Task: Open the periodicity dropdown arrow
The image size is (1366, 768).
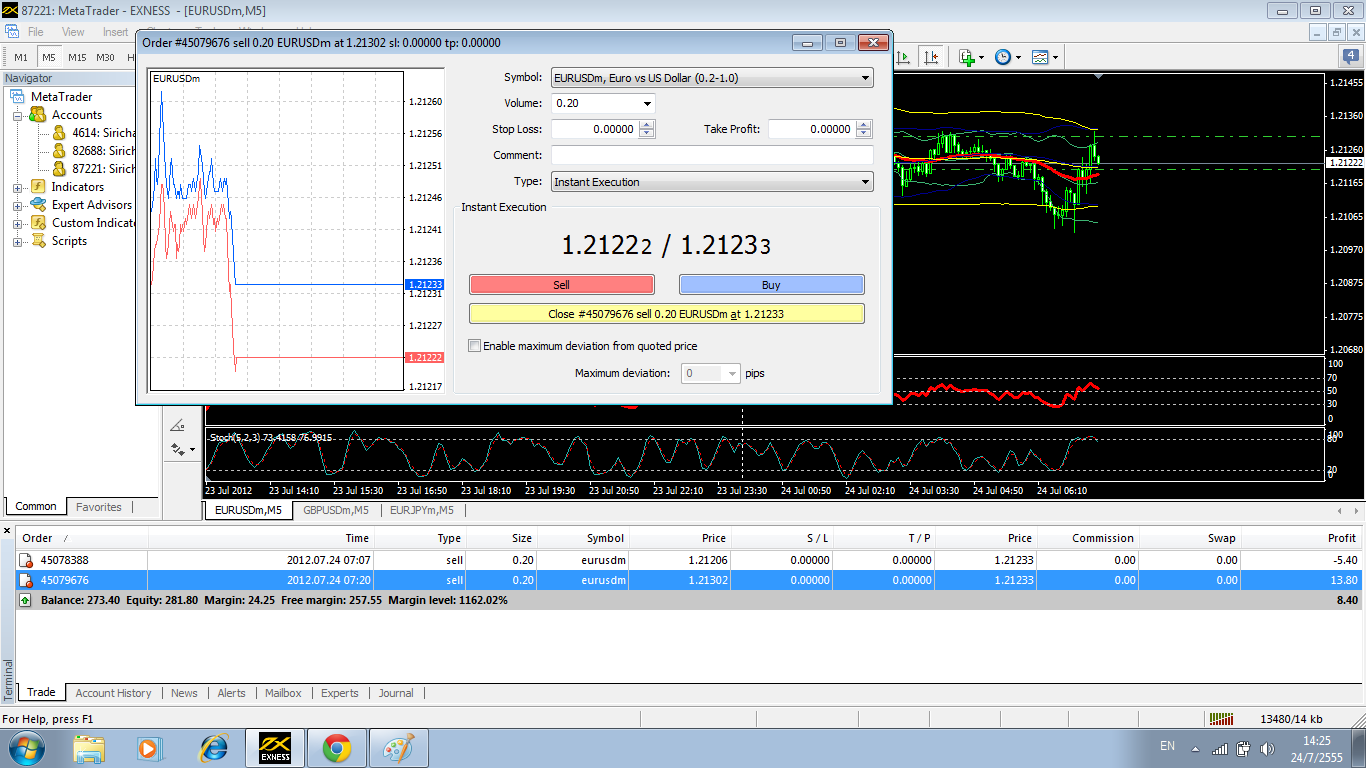Action: (1018, 57)
